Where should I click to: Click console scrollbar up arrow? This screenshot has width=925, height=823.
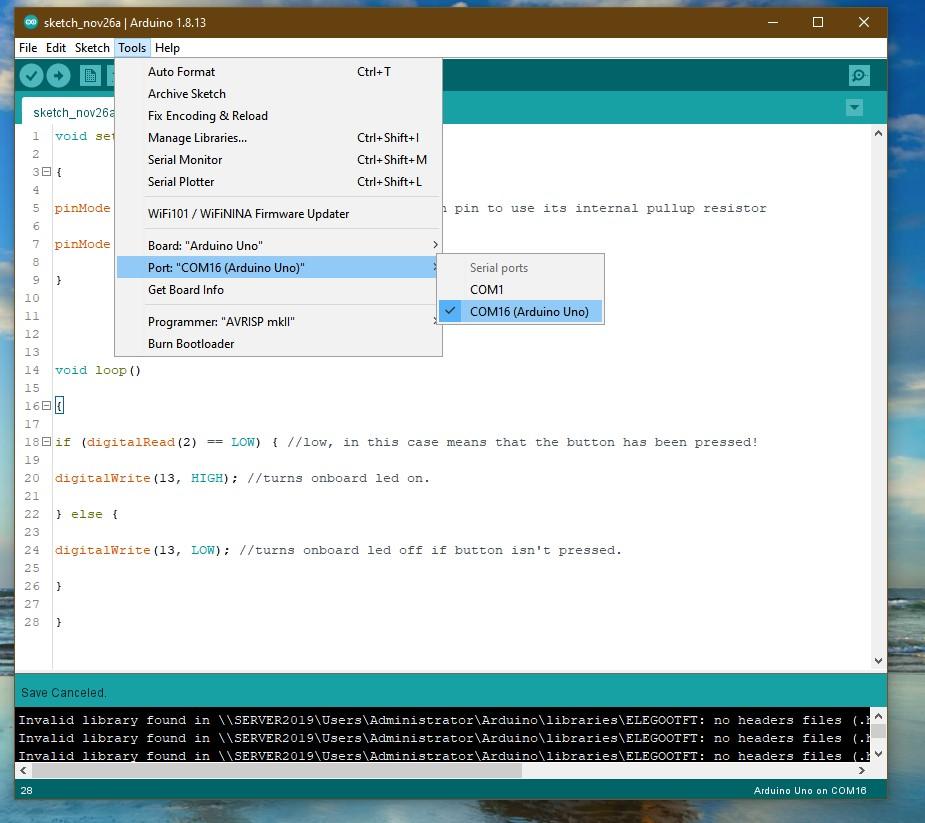[878, 716]
